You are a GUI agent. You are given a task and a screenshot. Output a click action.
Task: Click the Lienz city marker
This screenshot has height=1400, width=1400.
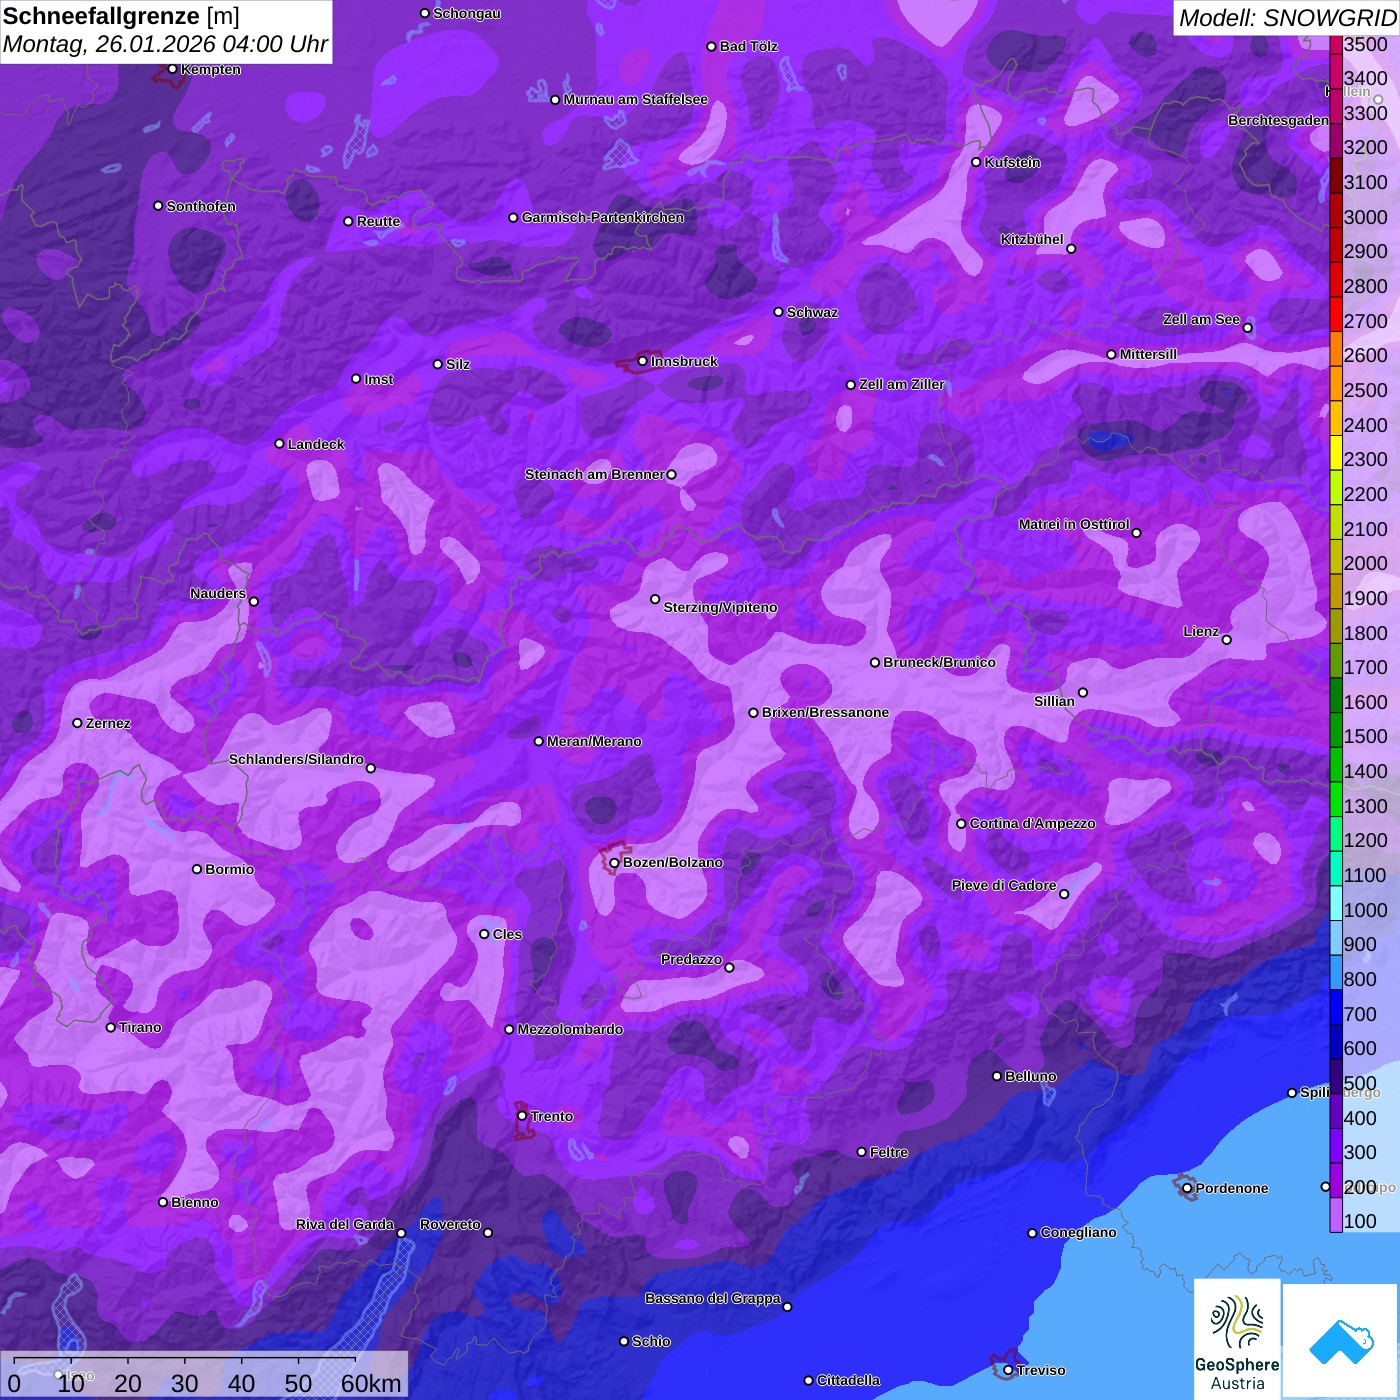pyautogui.click(x=1227, y=640)
